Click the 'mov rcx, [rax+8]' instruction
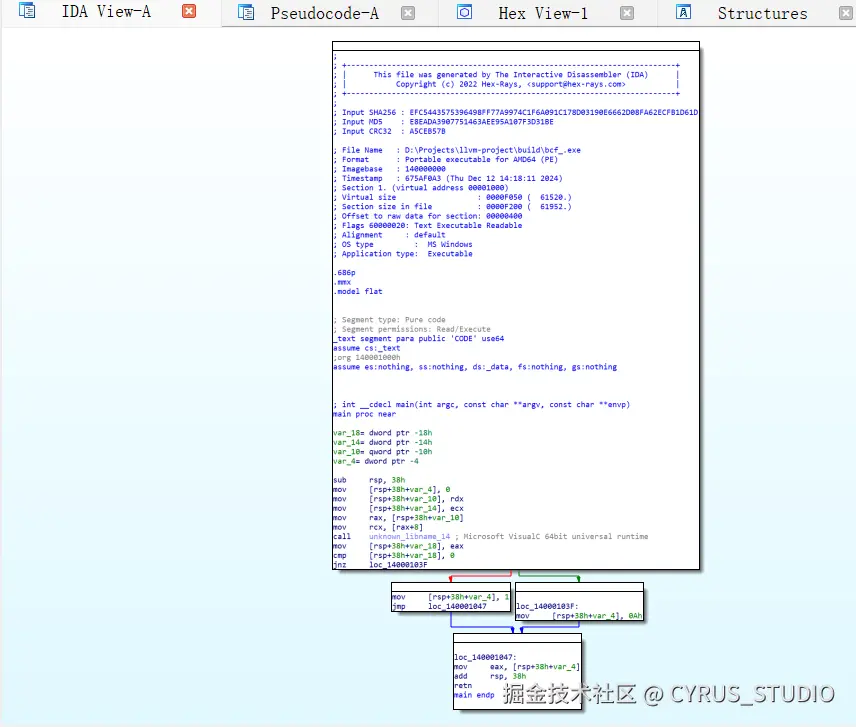This screenshot has width=856, height=727. point(378,527)
